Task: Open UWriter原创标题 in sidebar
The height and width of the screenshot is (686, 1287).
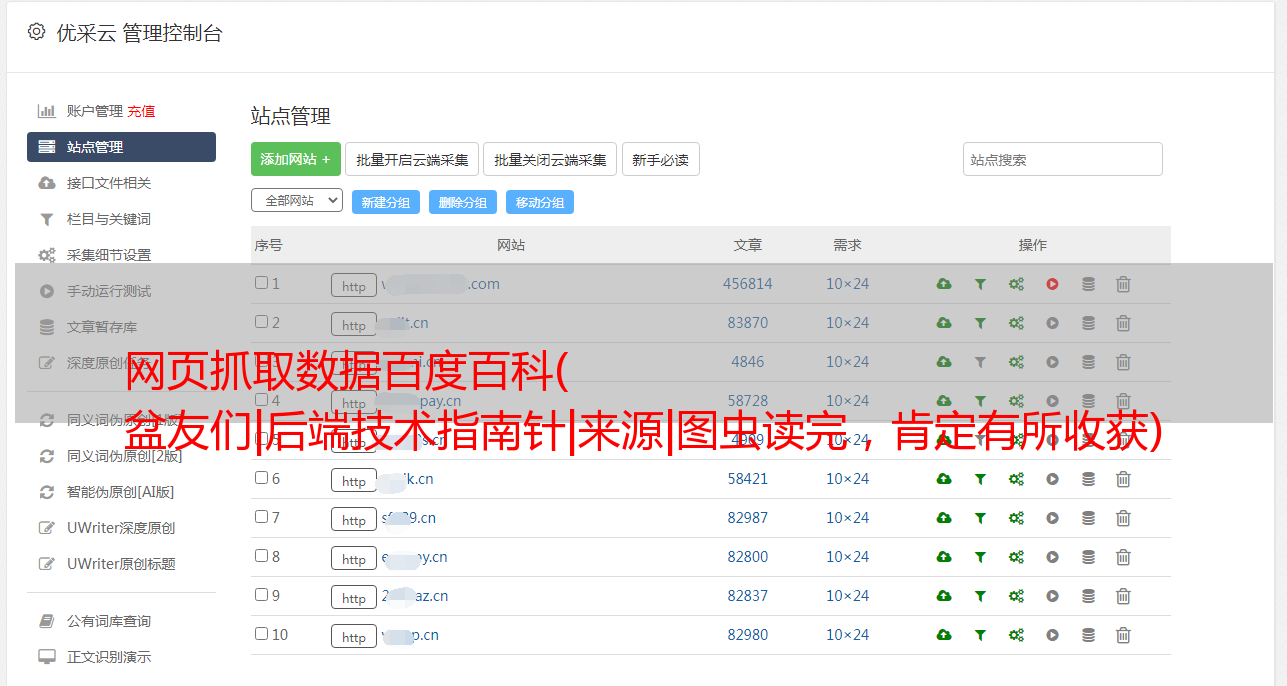Action: click(x=121, y=564)
